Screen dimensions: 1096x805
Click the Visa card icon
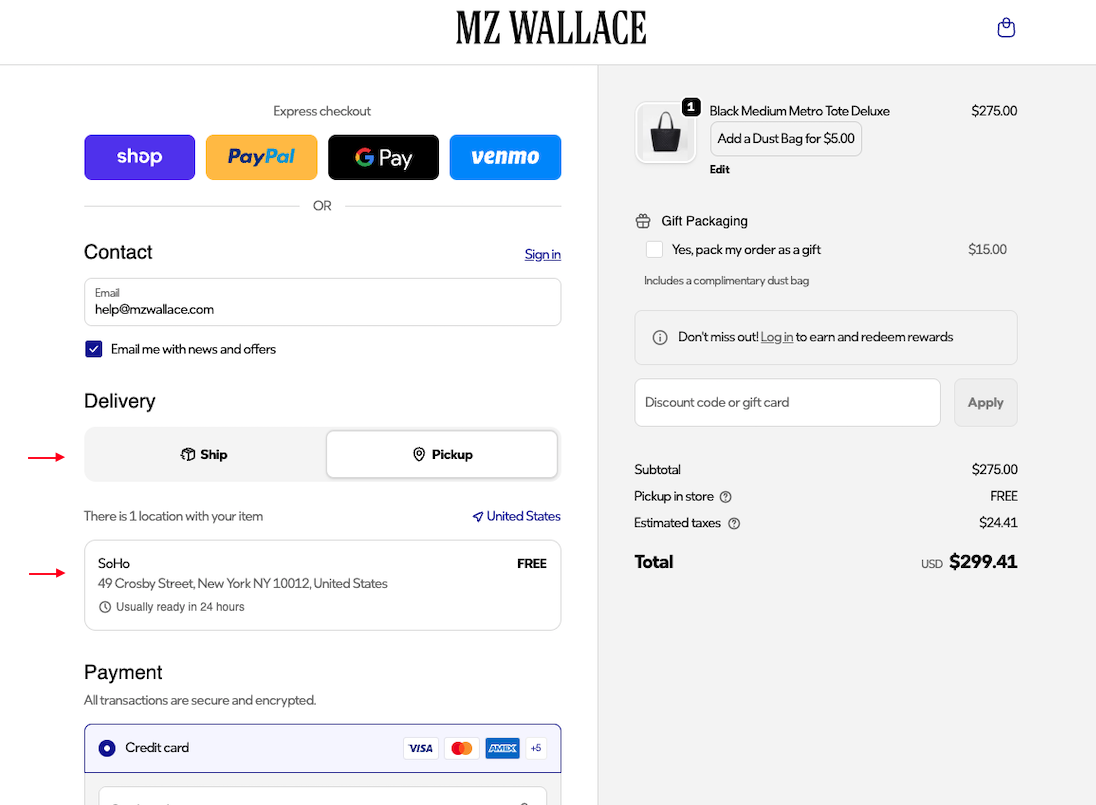(x=421, y=748)
